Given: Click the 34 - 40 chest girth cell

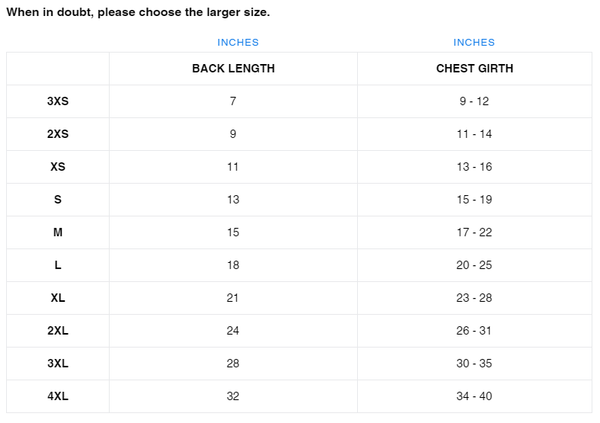Looking at the screenshot, I should pyautogui.click(x=474, y=396).
